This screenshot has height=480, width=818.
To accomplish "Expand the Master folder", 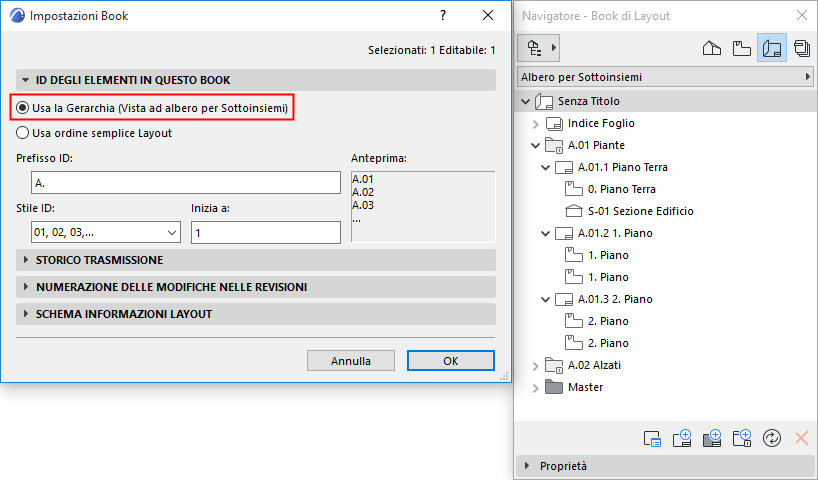I will tap(535, 388).
